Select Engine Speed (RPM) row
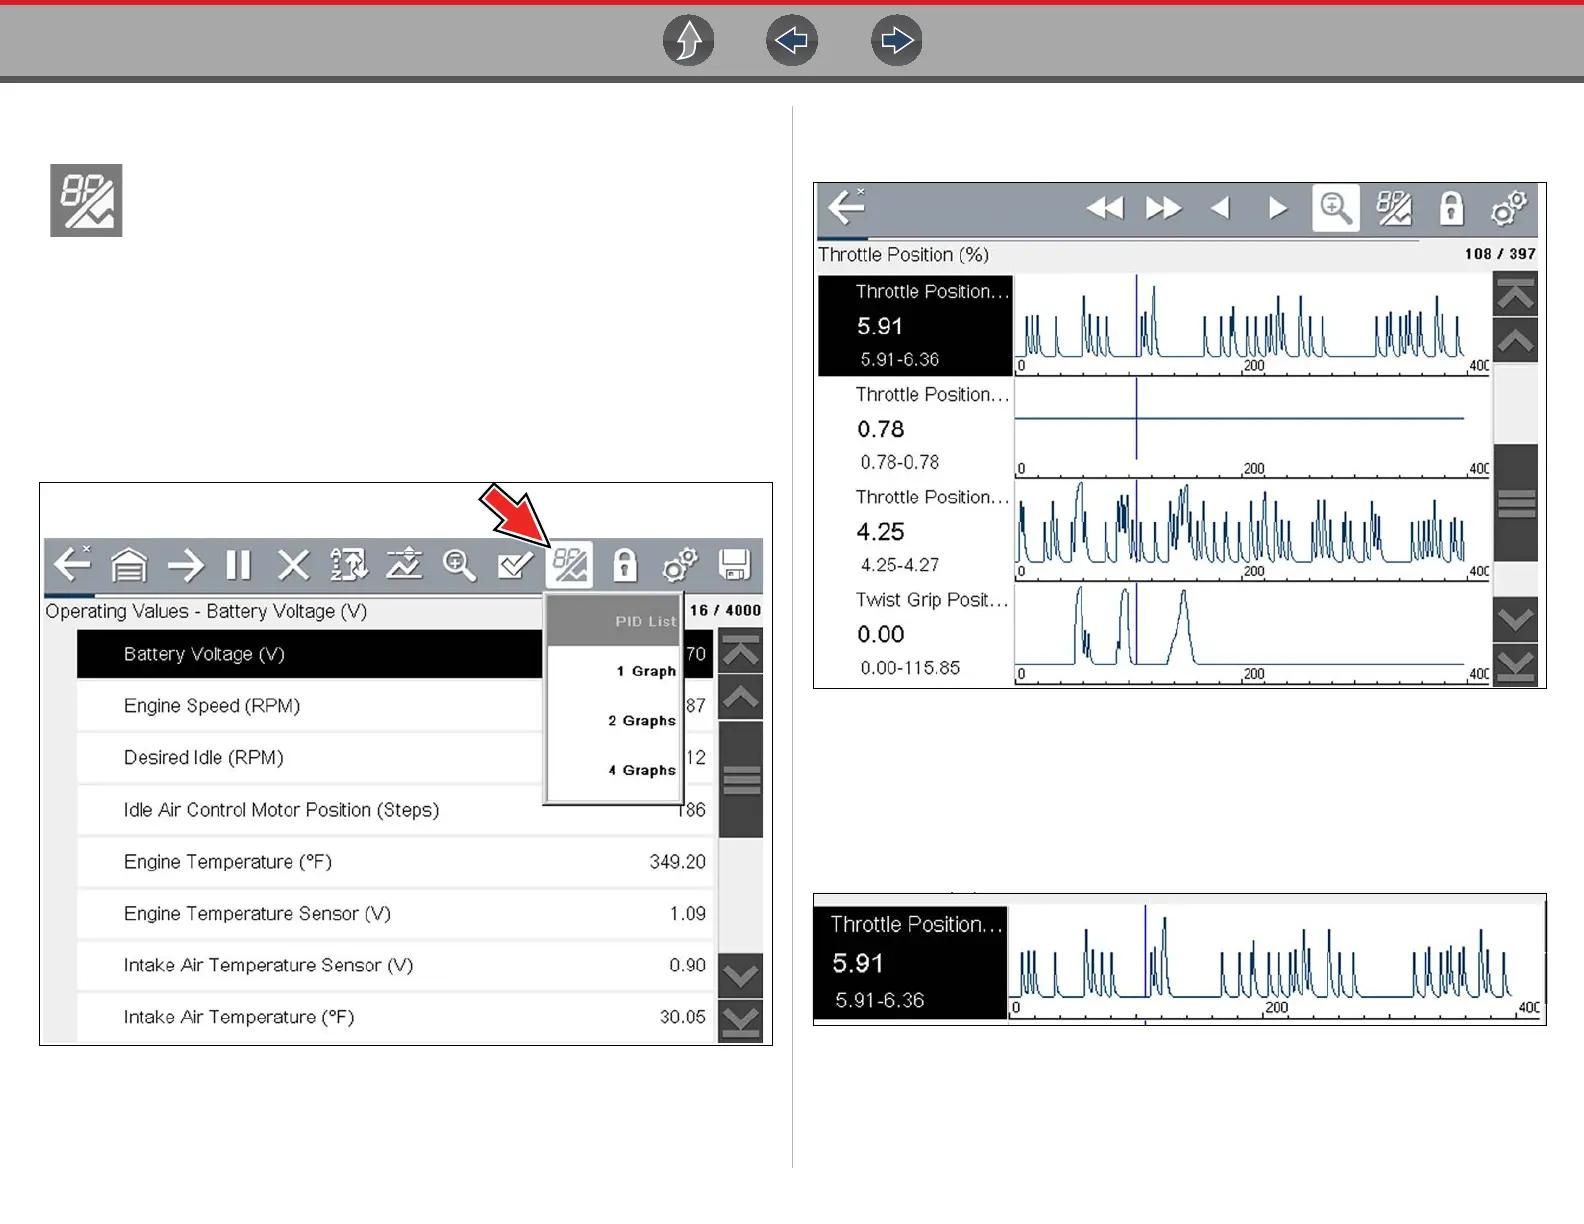This screenshot has height=1224, width=1584. pos(395,706)
